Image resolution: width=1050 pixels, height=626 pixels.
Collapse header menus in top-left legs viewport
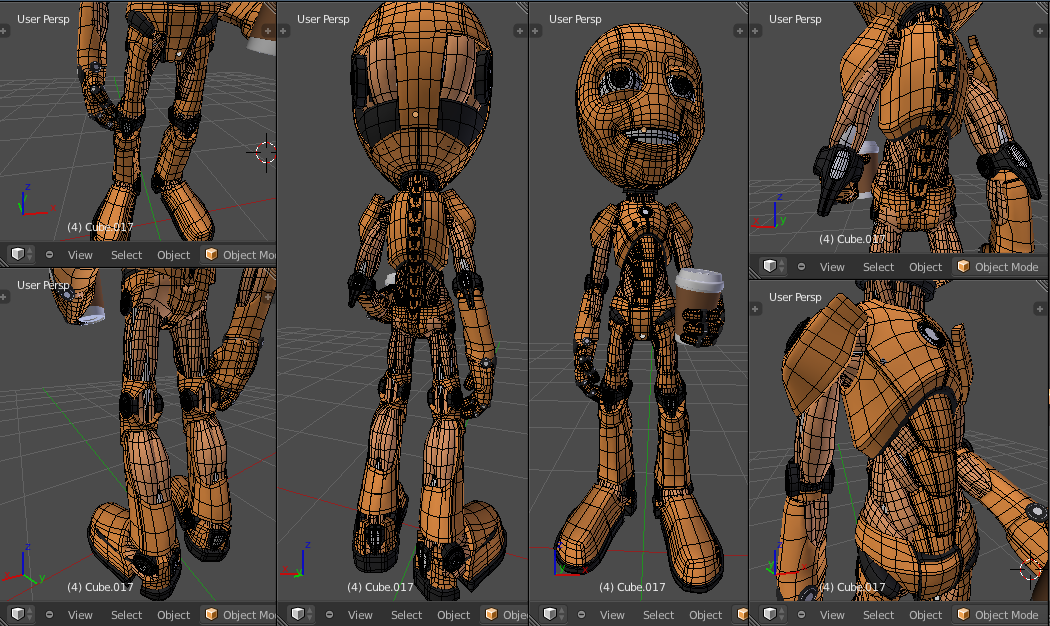tap(50, 254)
